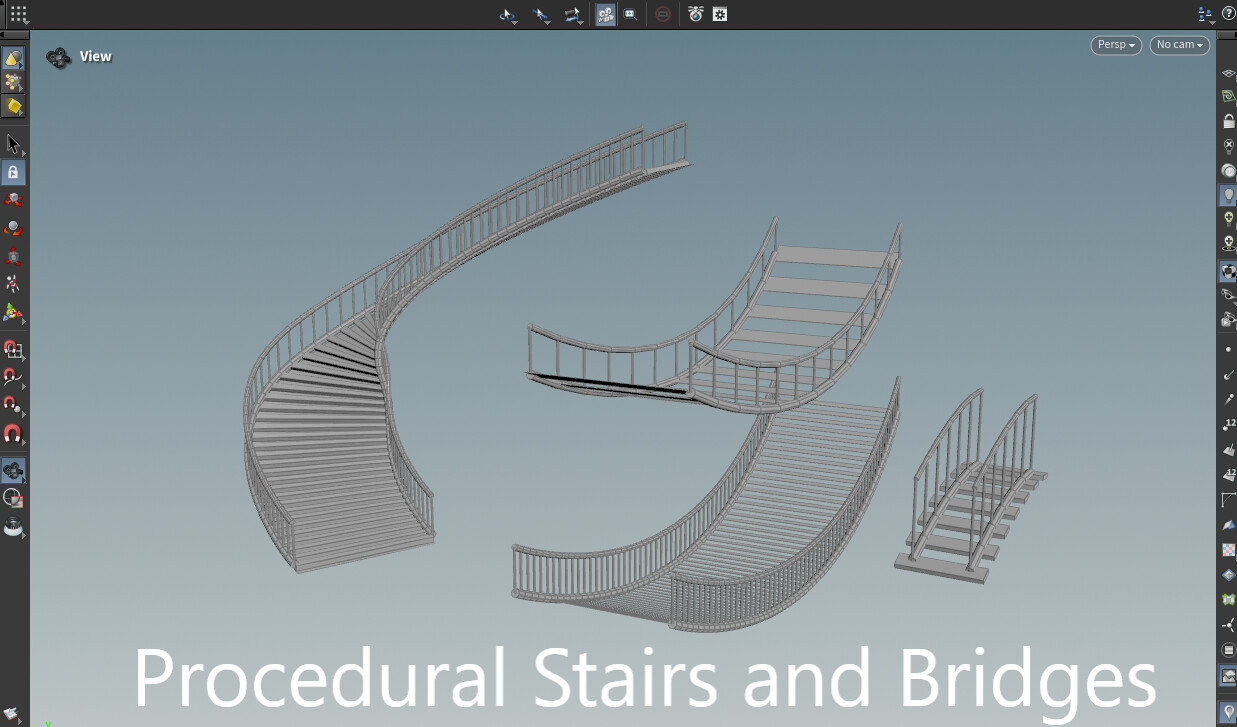
Task: Click the red render region ring button
Action: 663,14
